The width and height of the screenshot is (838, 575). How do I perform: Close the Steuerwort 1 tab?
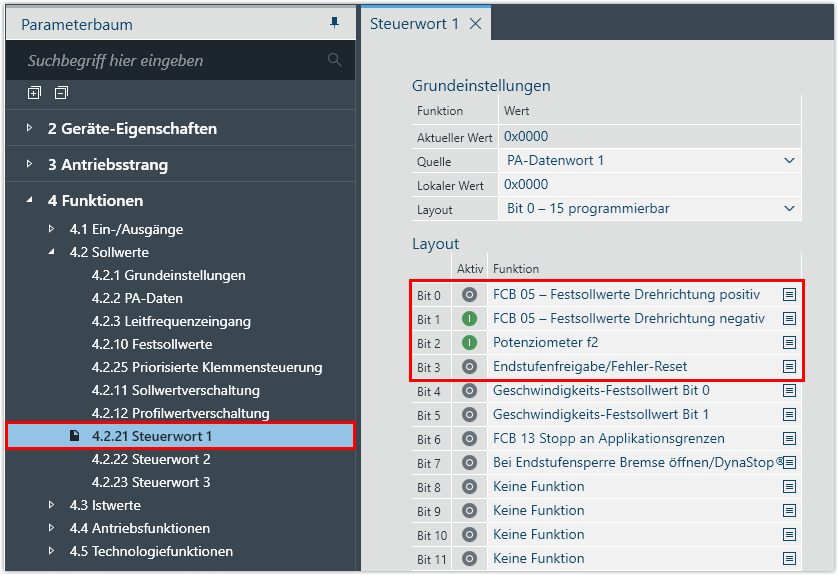point(476,24)
